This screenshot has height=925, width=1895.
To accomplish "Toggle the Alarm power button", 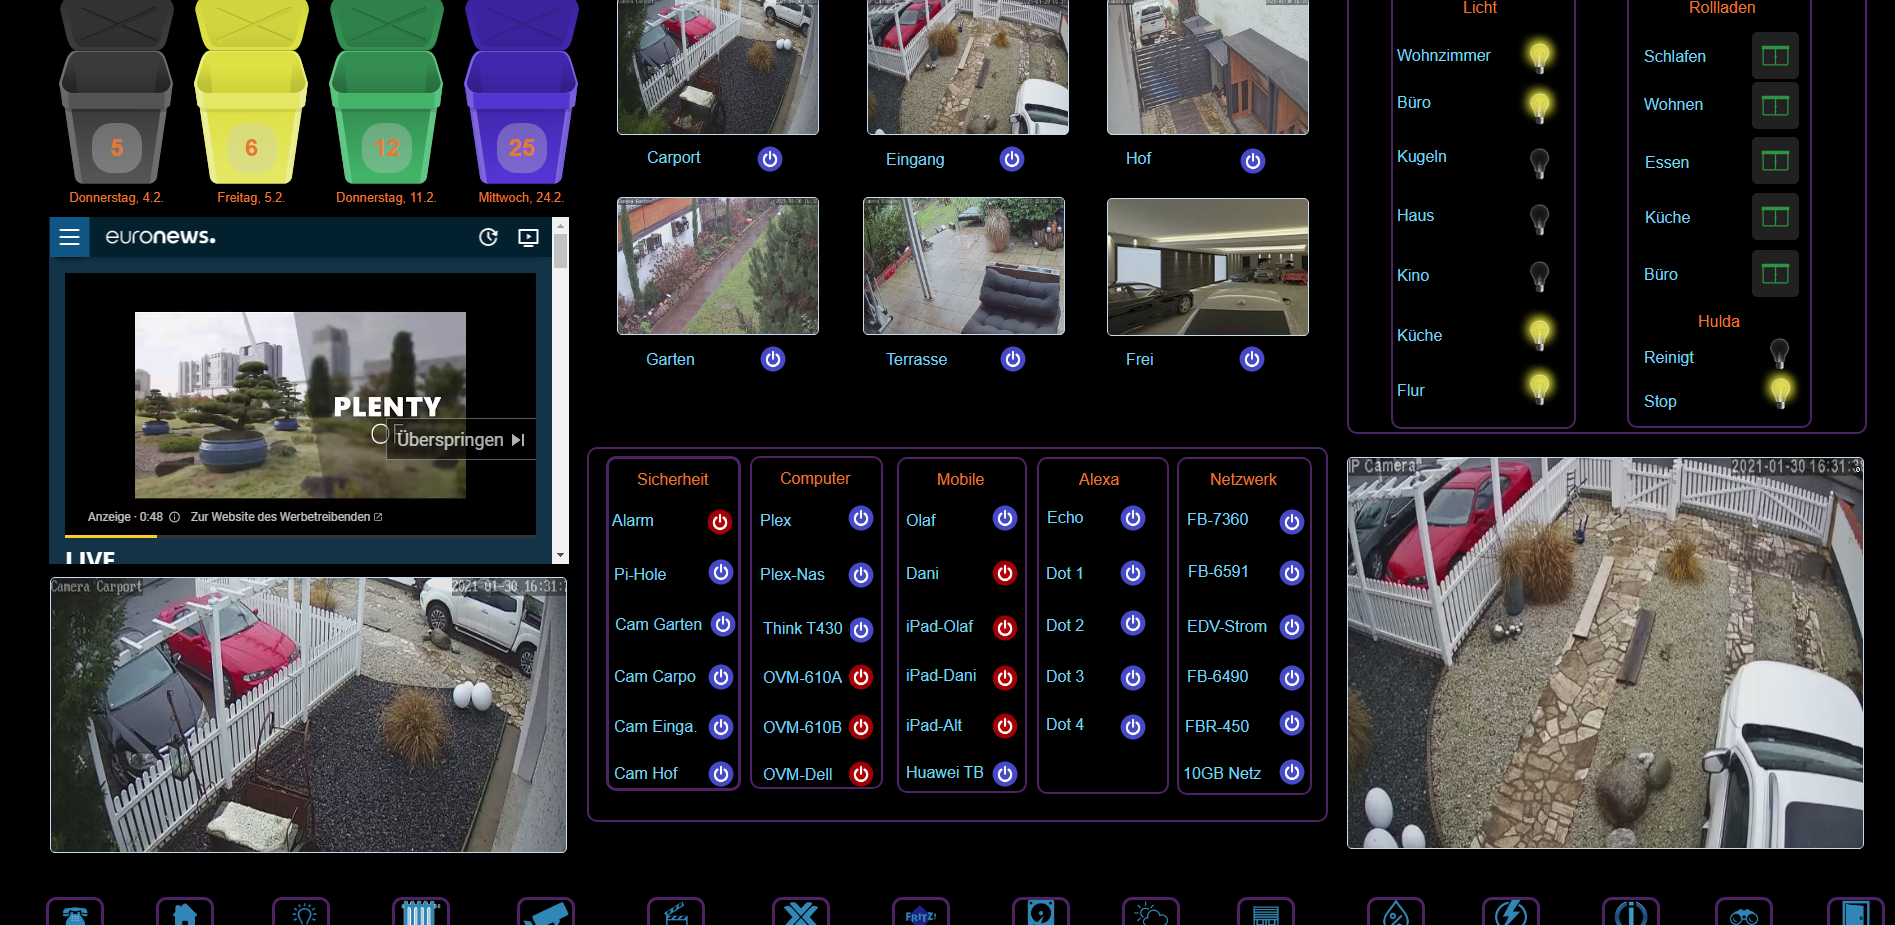I will [x=720, y=522].
